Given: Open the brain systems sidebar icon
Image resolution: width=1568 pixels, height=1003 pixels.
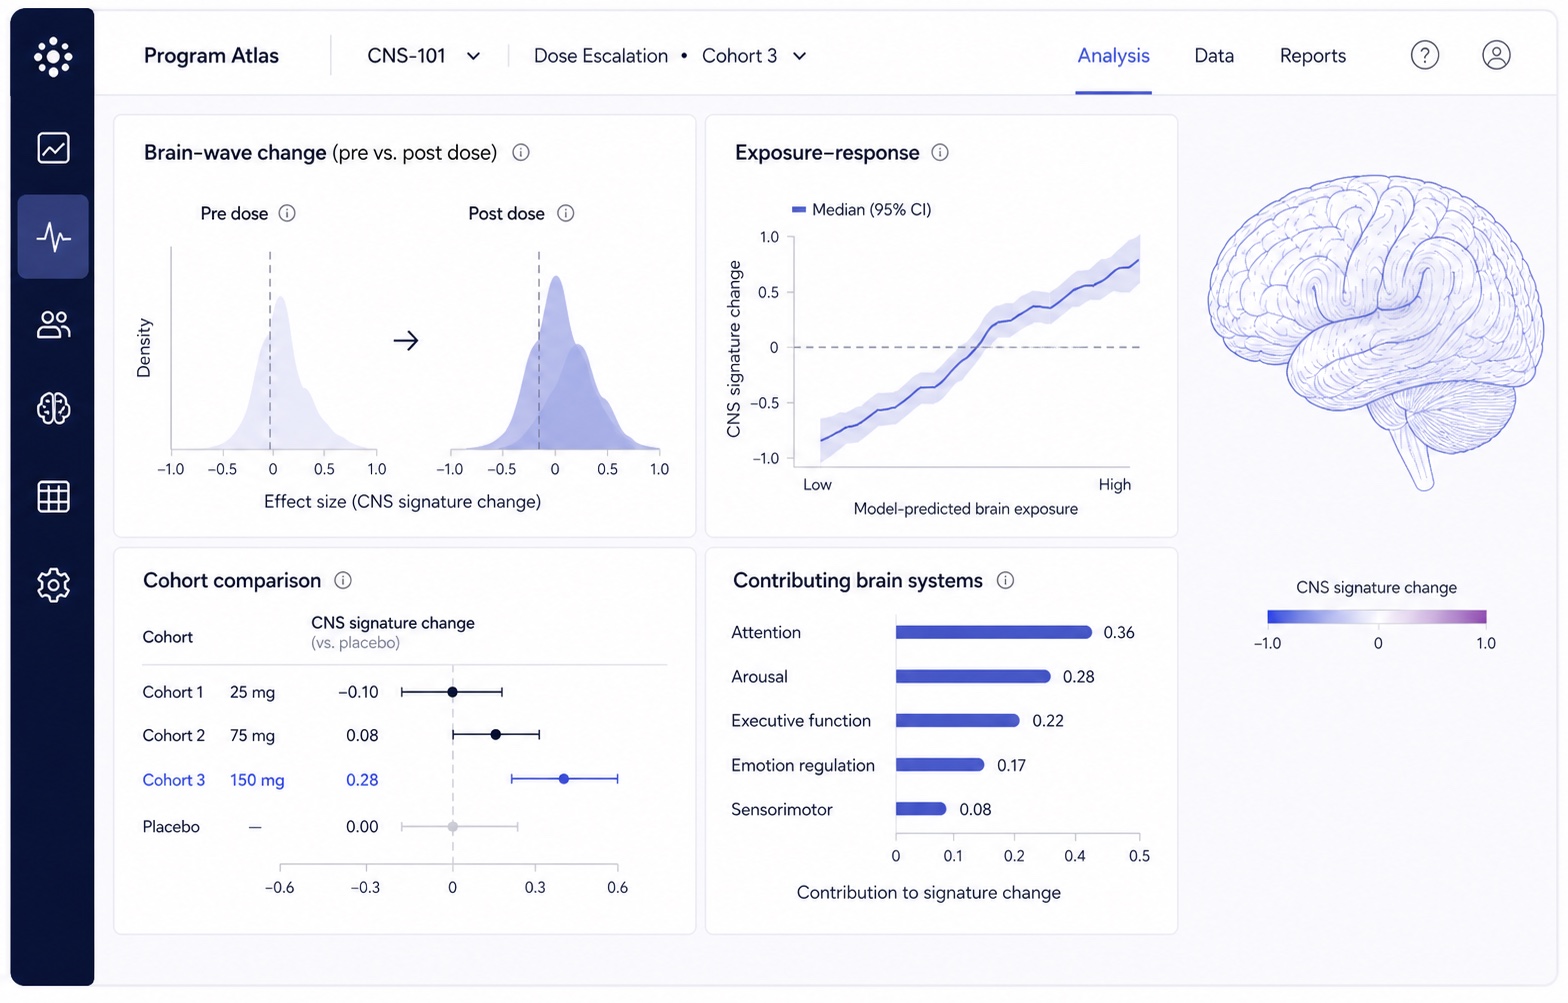Looking at the screenshot, I should coord(53,408).
